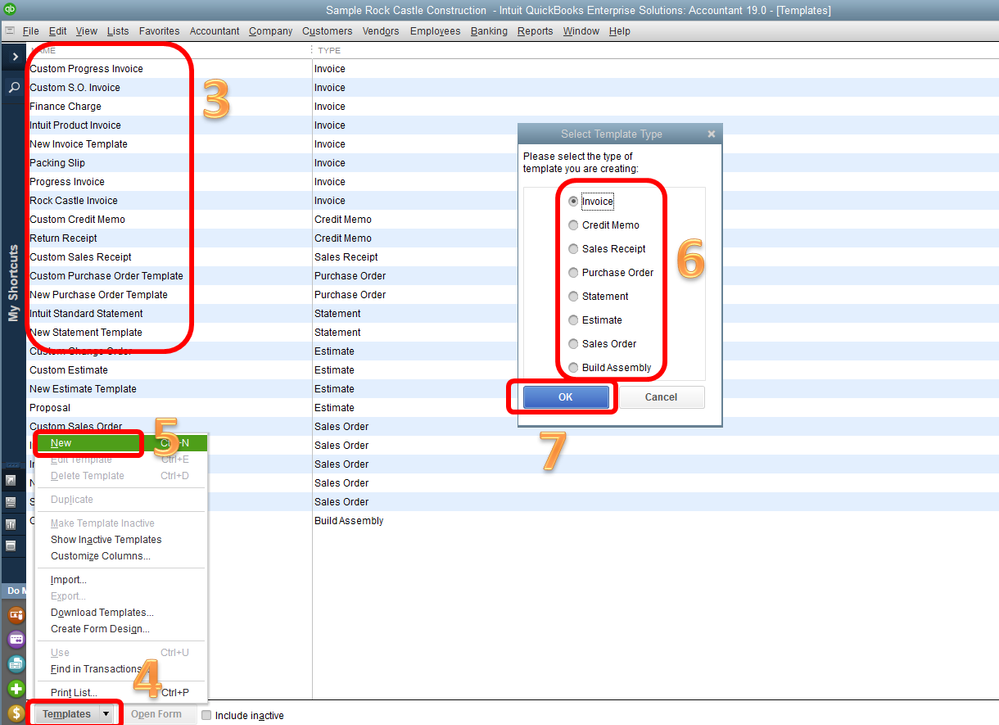Open the Banking menu
The width and height of the screenshot is (999, 725).
[x=489, y=31]
